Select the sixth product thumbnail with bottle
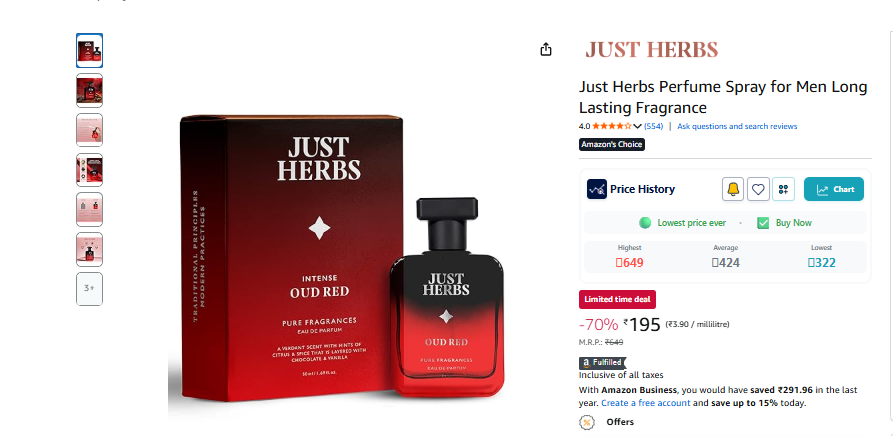Viewport: 893px width, 436px height. tap(89, 249)
